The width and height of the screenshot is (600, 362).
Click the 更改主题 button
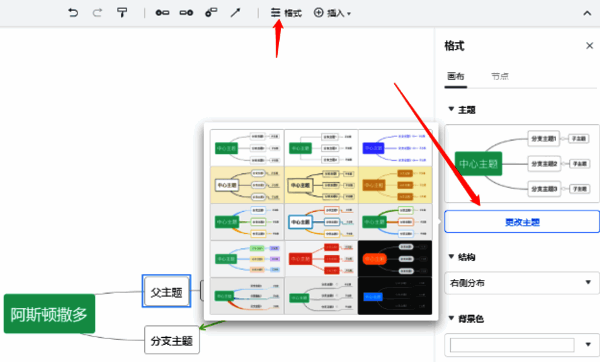(522, 222)
